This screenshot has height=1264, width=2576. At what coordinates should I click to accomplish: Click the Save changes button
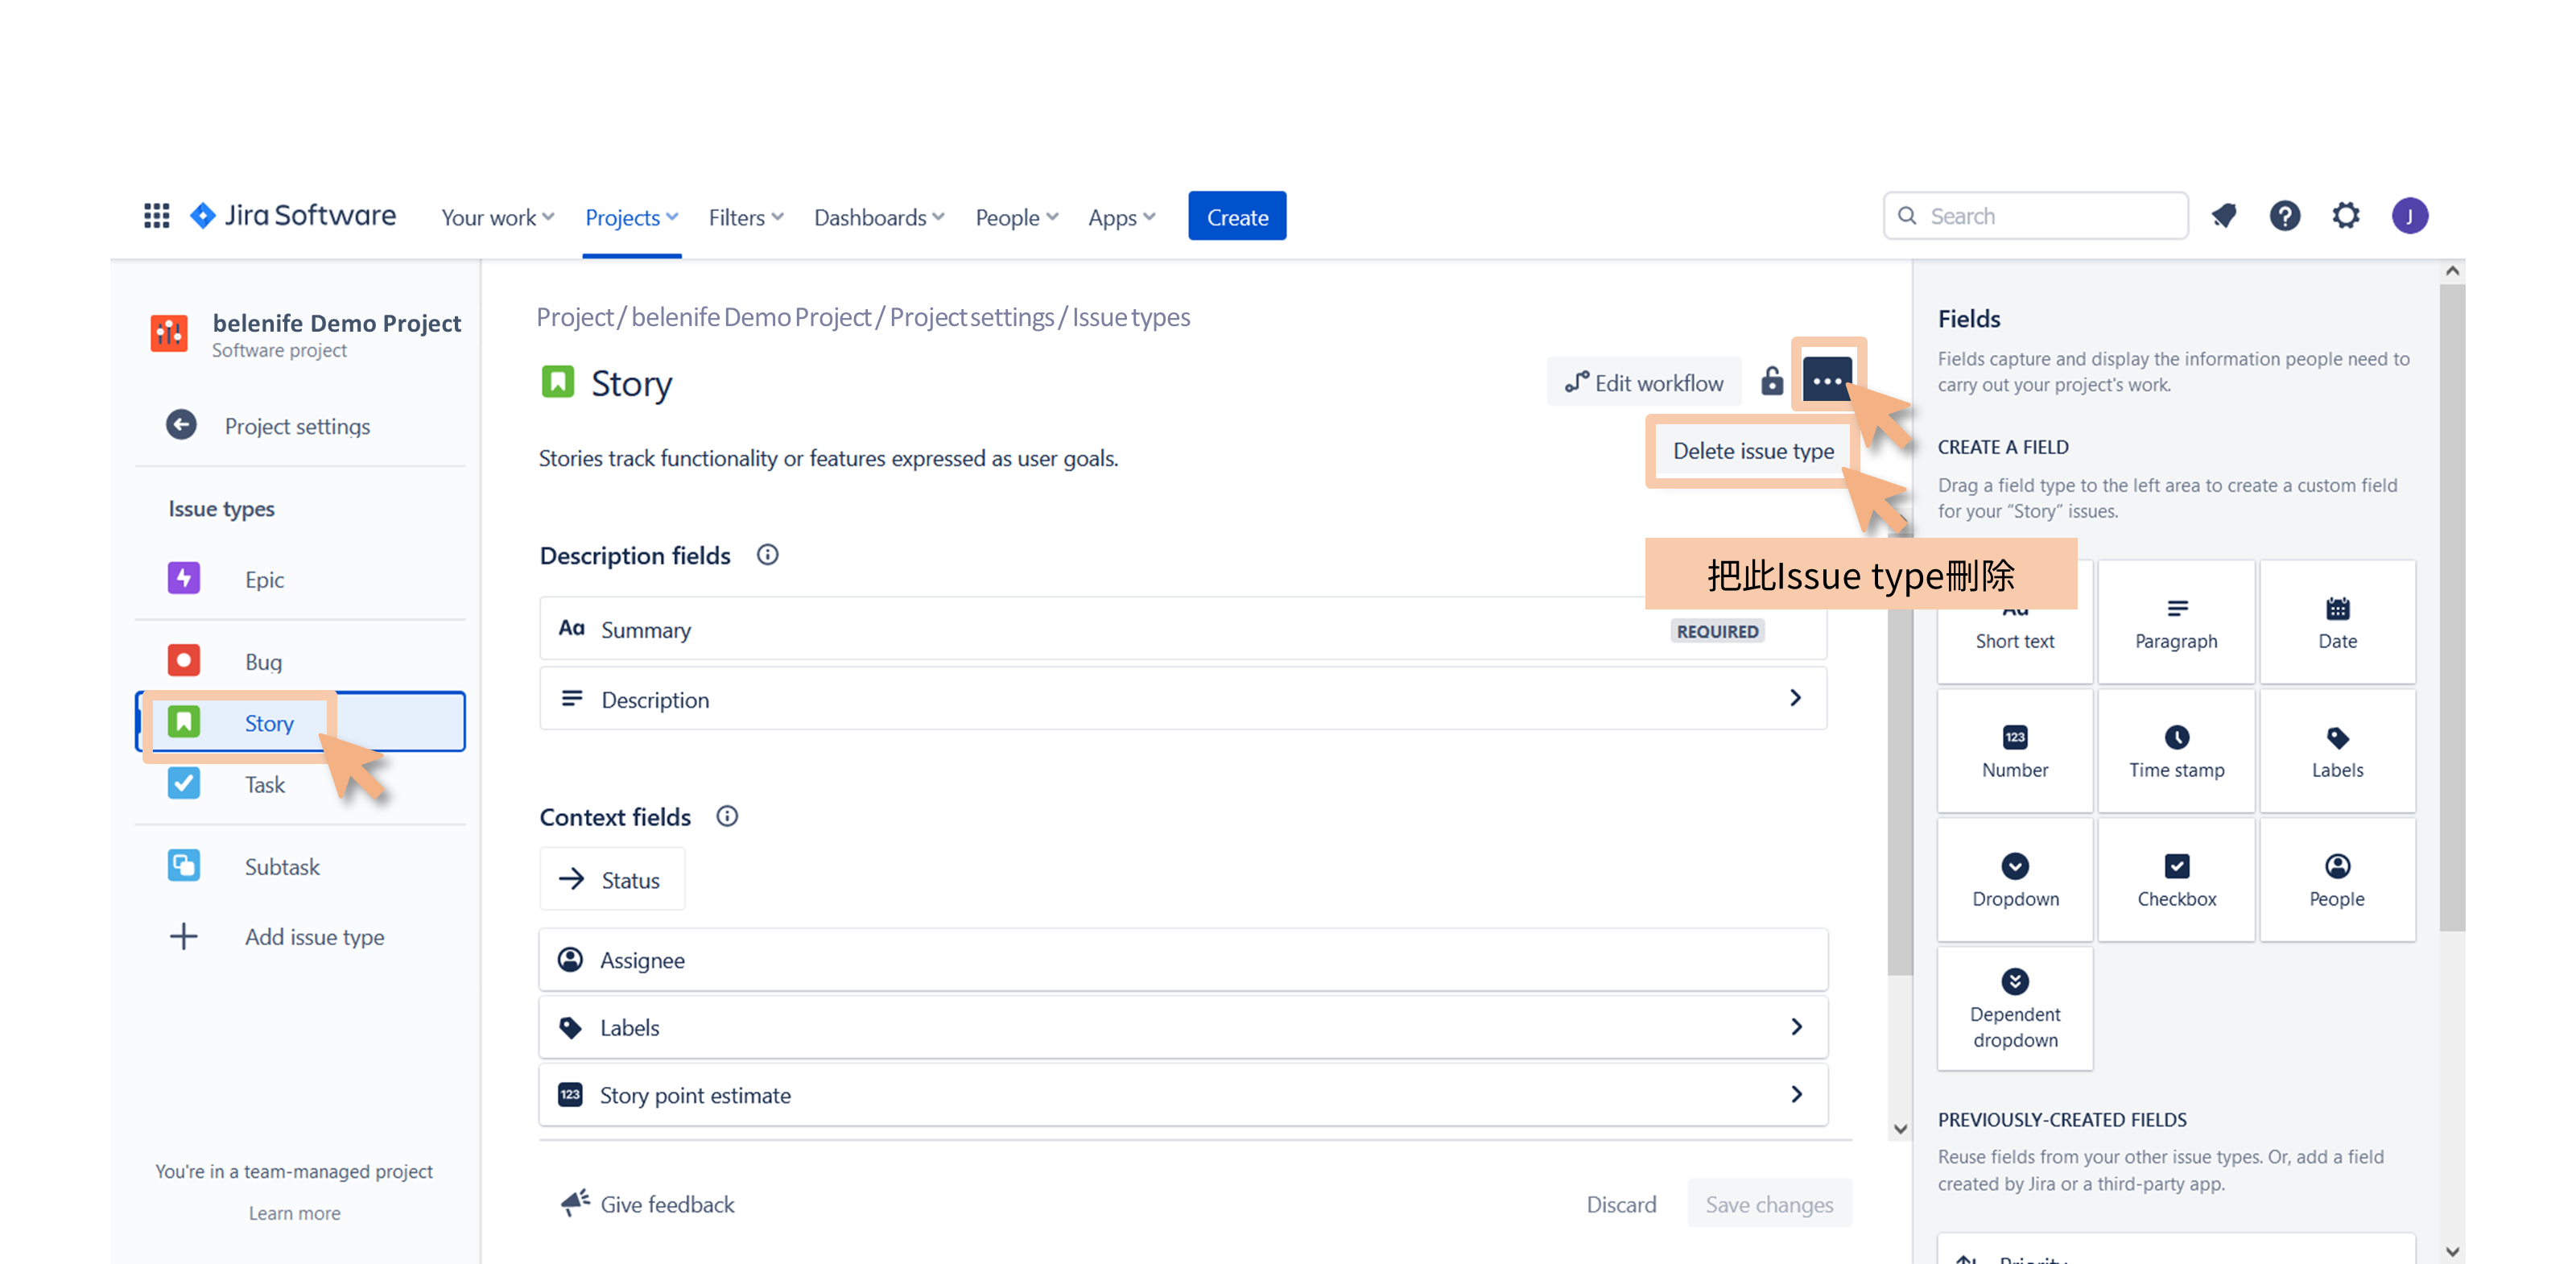click(x=1769, y=1204)
